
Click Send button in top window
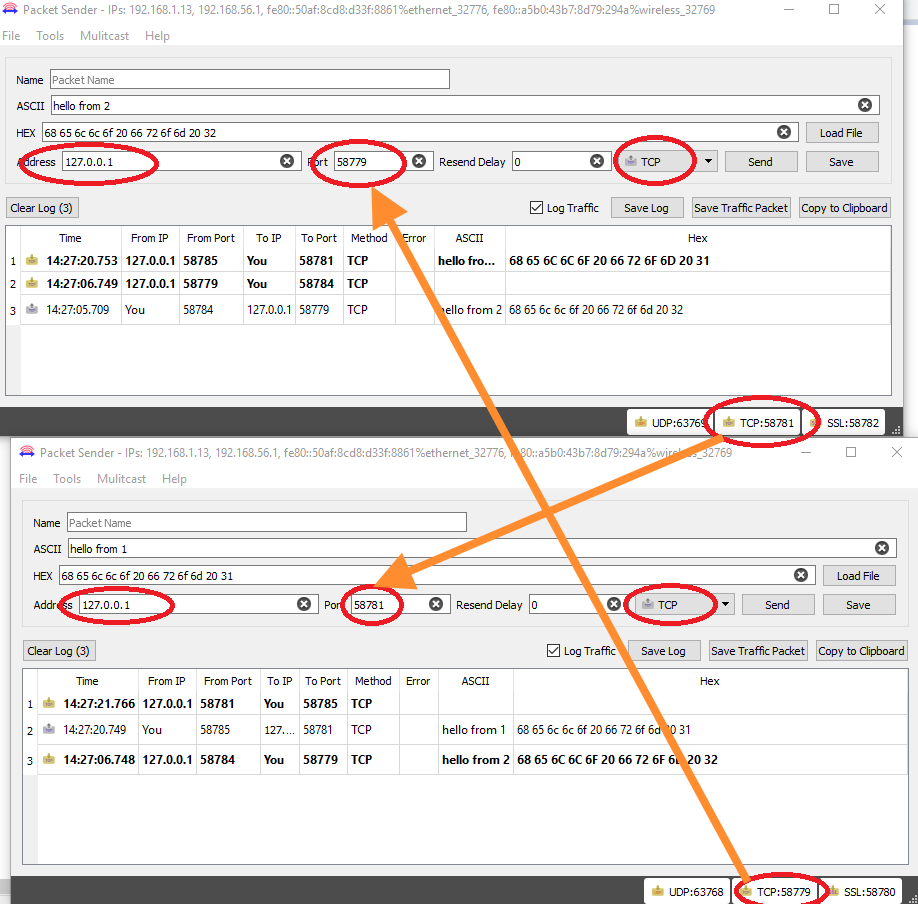761,162
